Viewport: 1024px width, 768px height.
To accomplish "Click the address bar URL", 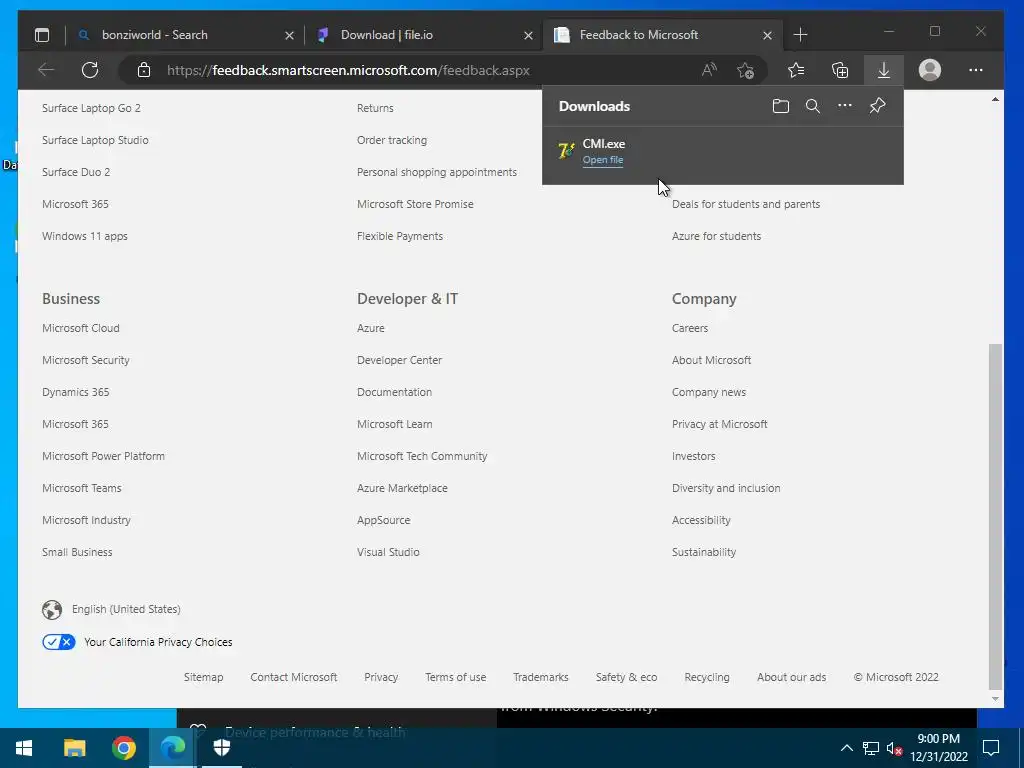I will 348,71.
